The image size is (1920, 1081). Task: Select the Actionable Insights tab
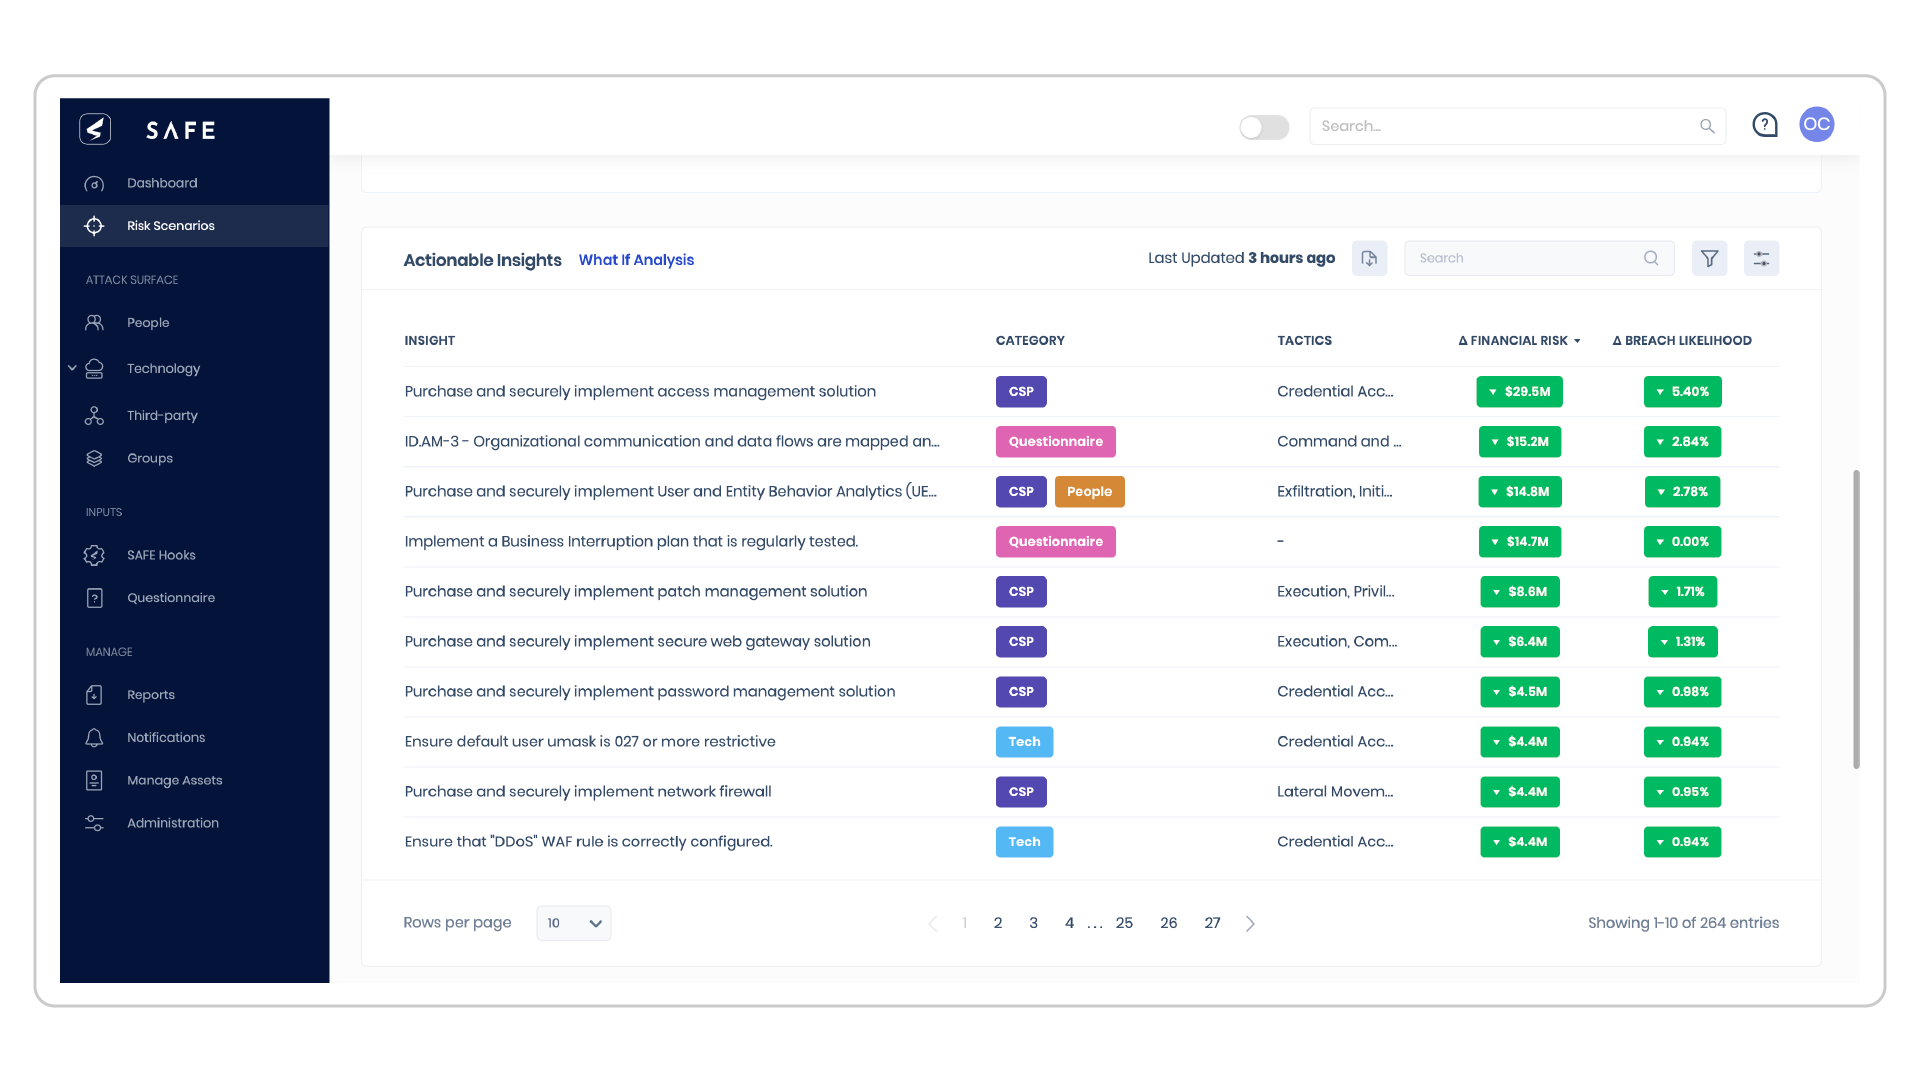tap(483, 258)
